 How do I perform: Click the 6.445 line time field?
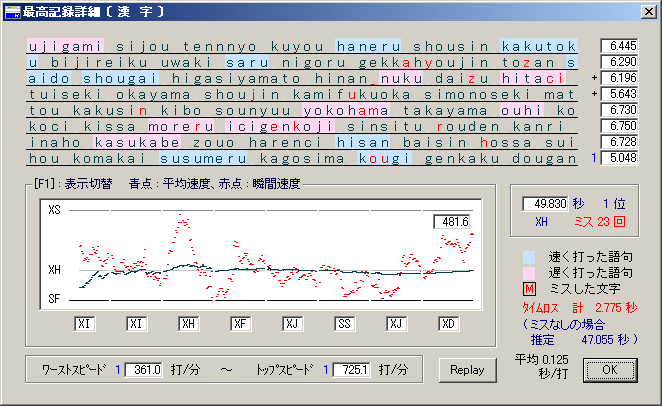click(620, 46)
